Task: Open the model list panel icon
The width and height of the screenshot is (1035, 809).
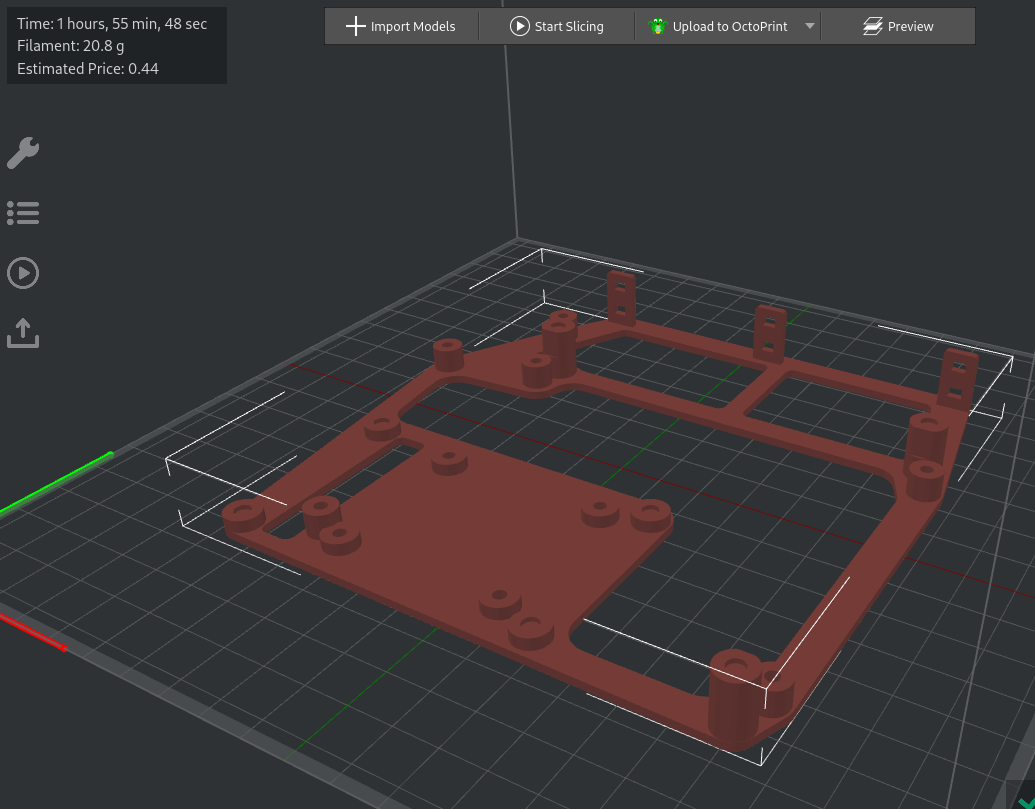Action: [23, 212]
